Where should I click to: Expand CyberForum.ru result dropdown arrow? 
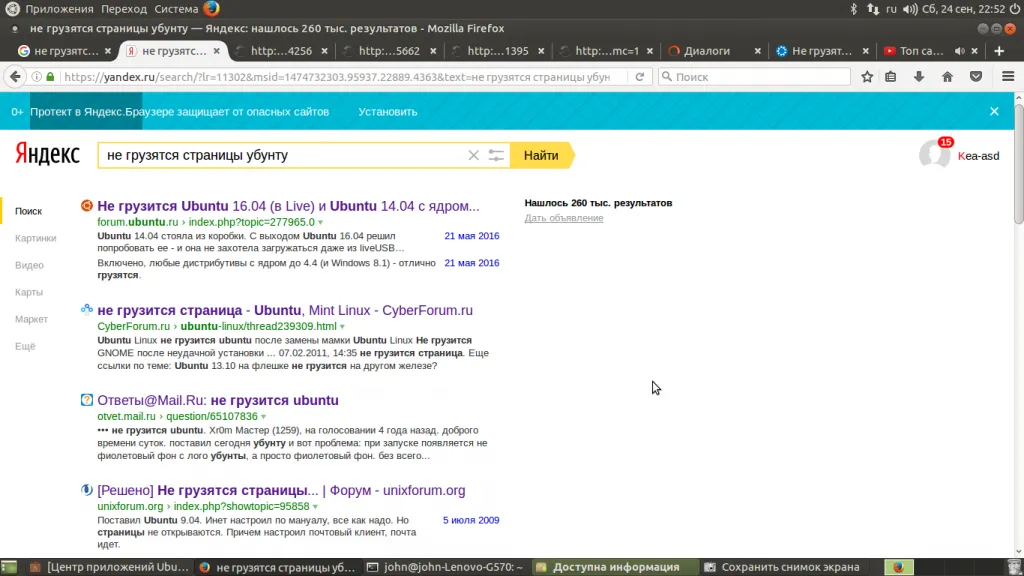(342, 327)
